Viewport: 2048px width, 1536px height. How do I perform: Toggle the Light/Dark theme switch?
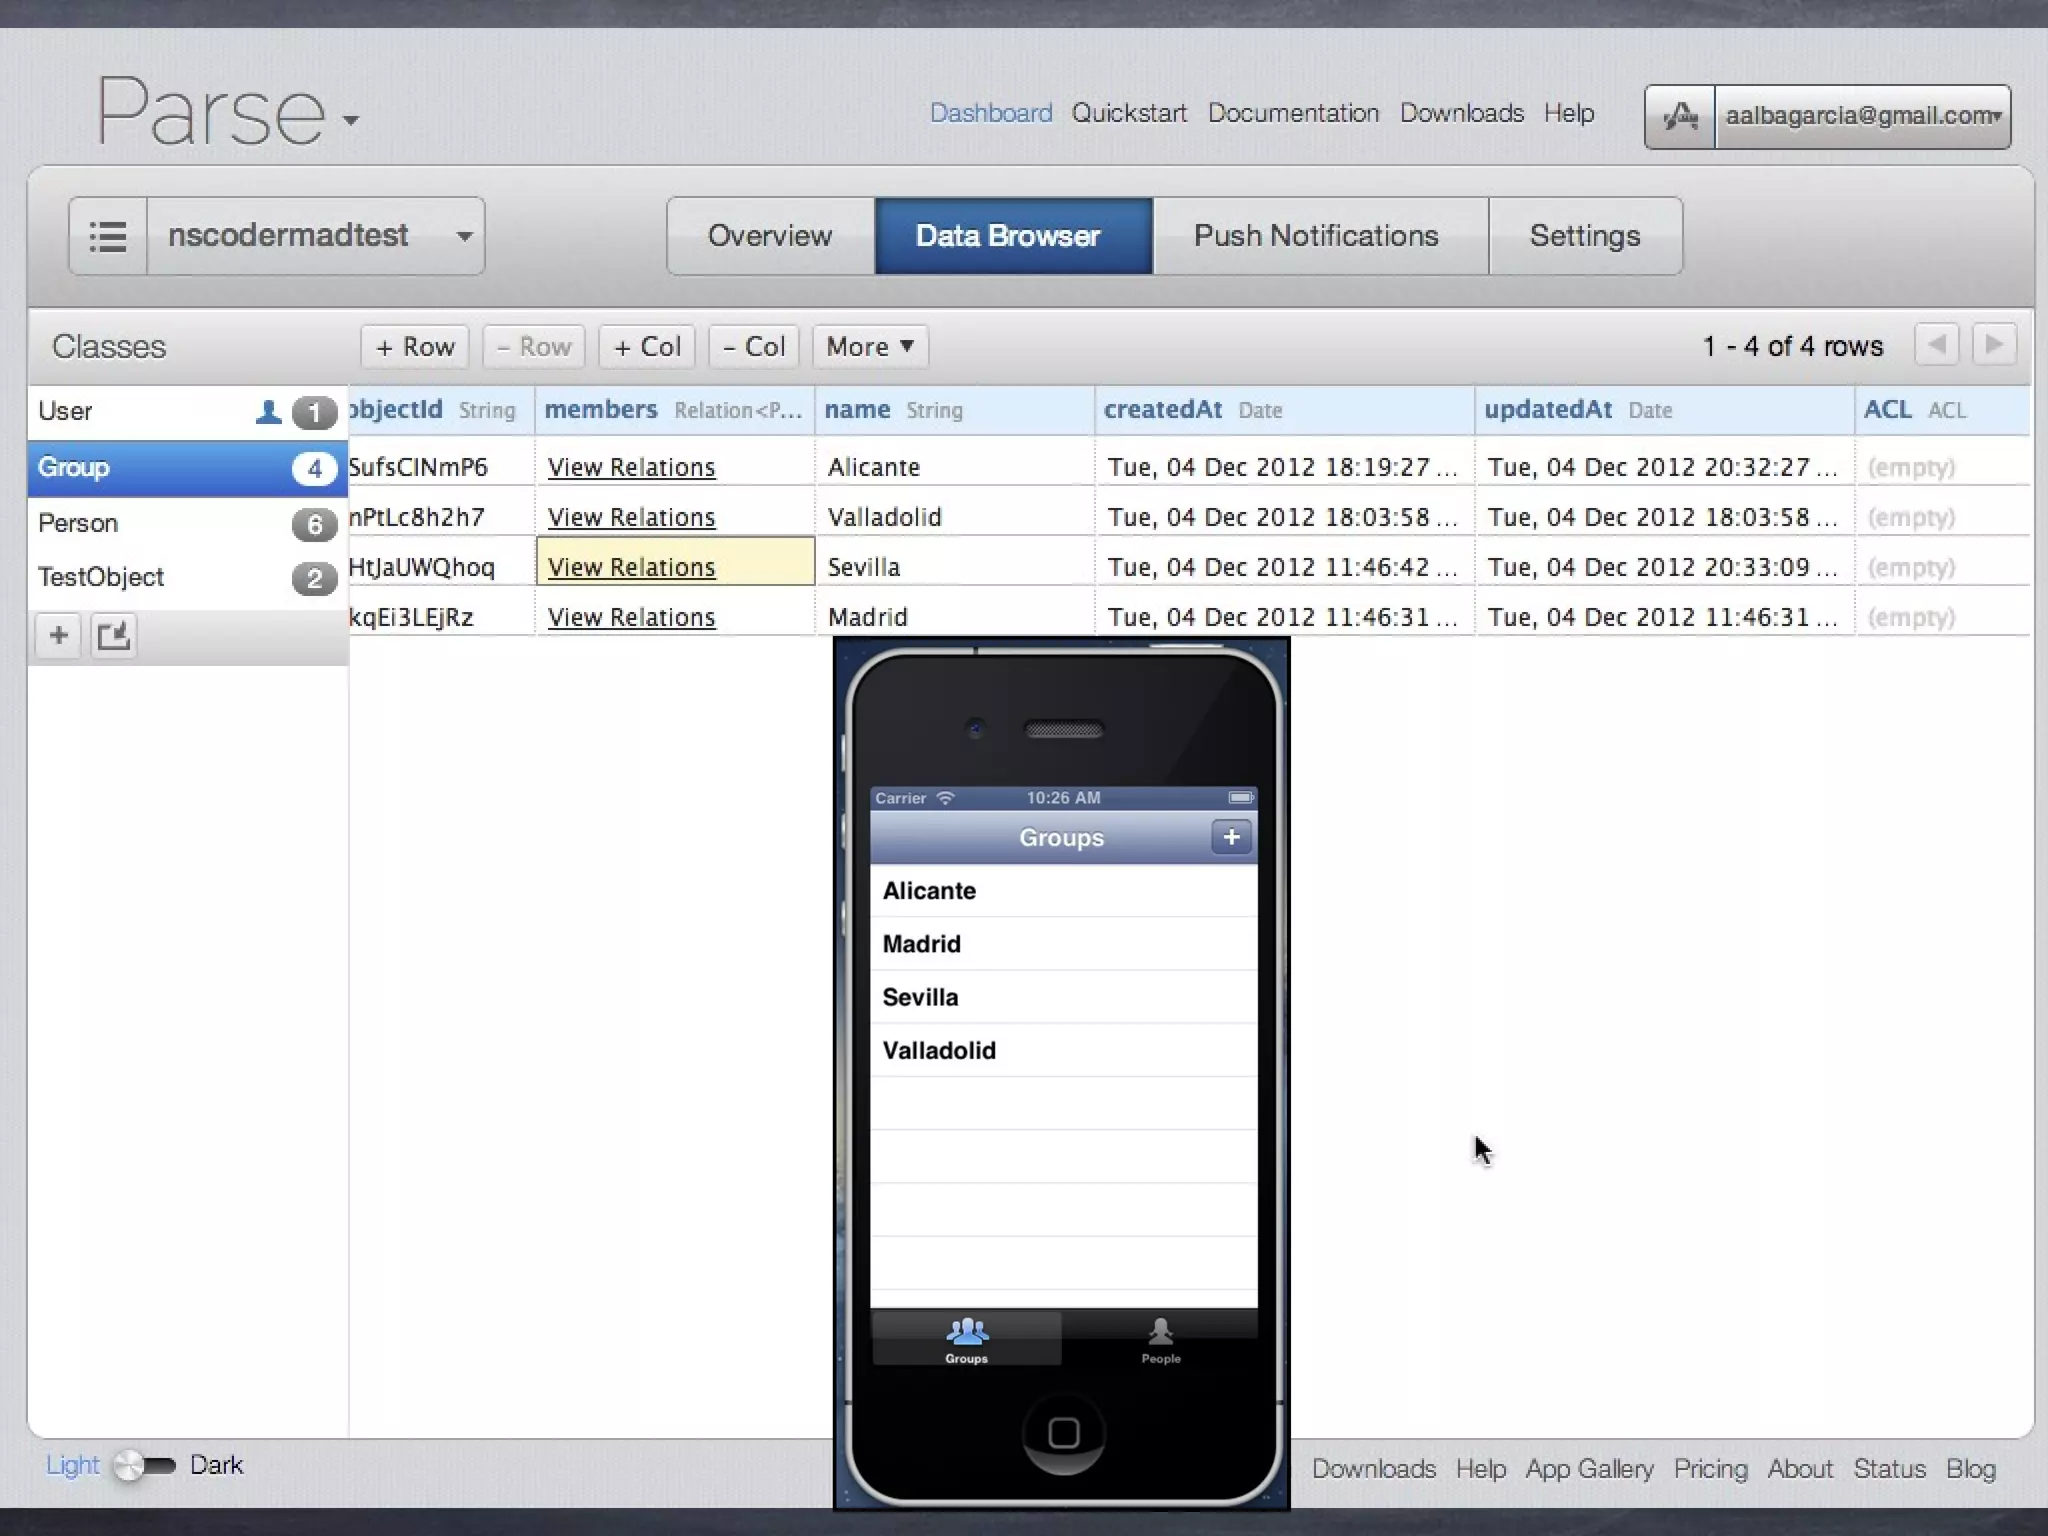tap(144, 1466)
